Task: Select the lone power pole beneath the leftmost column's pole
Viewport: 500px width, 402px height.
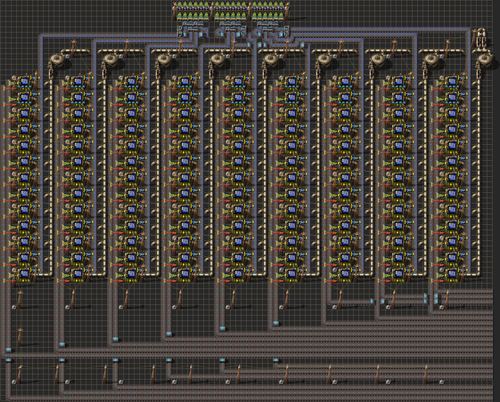Action: [20, 337]
